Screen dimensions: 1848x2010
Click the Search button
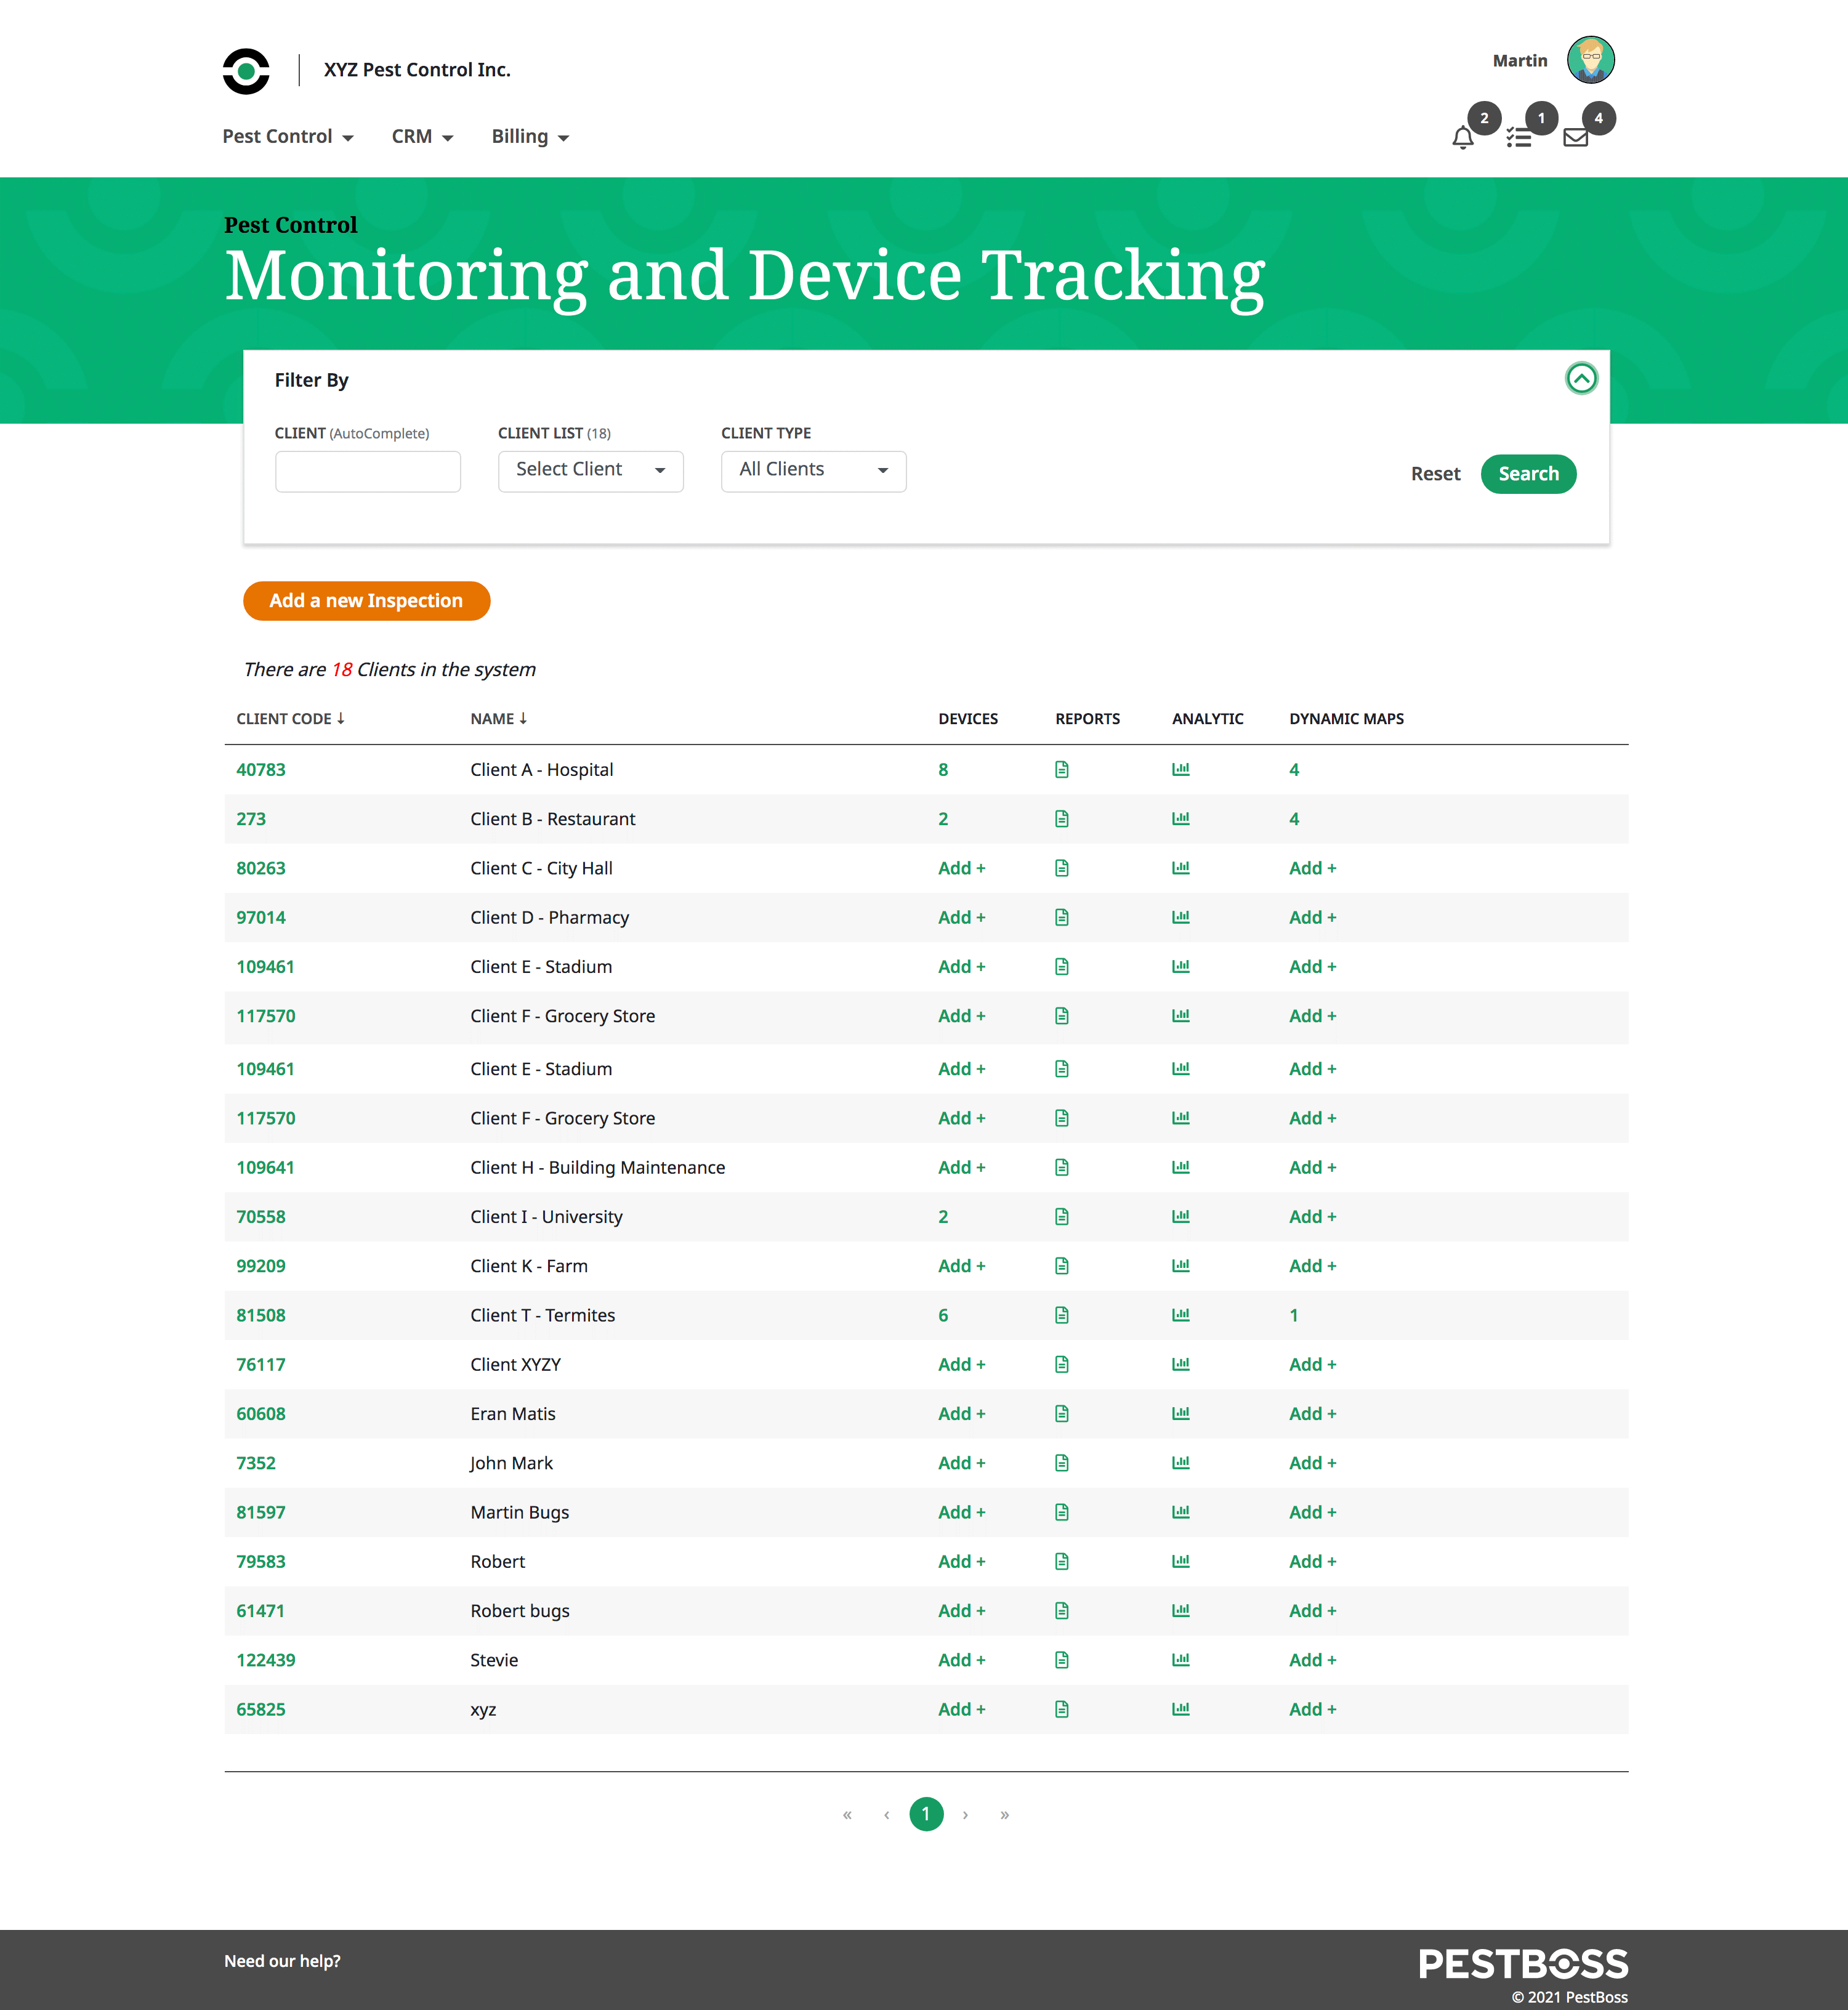coord(1527,474)
